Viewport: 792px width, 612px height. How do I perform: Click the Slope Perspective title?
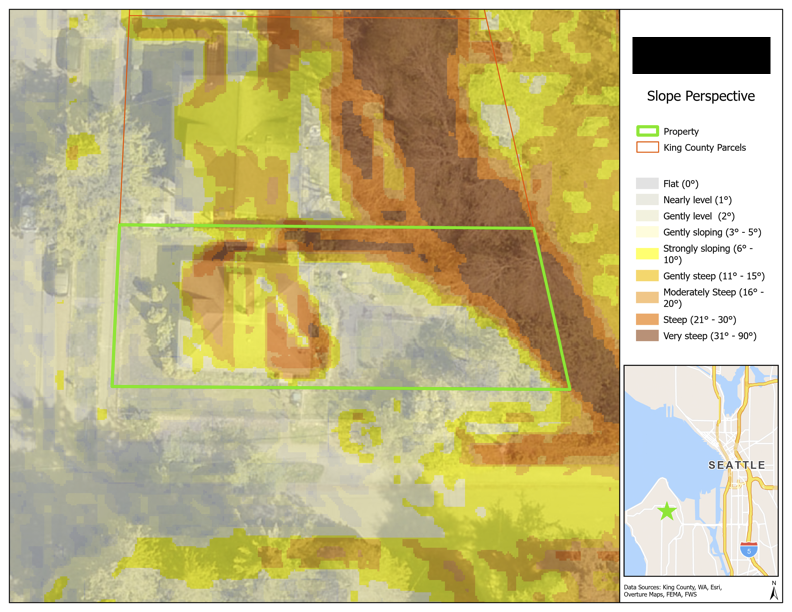[700, 97]
